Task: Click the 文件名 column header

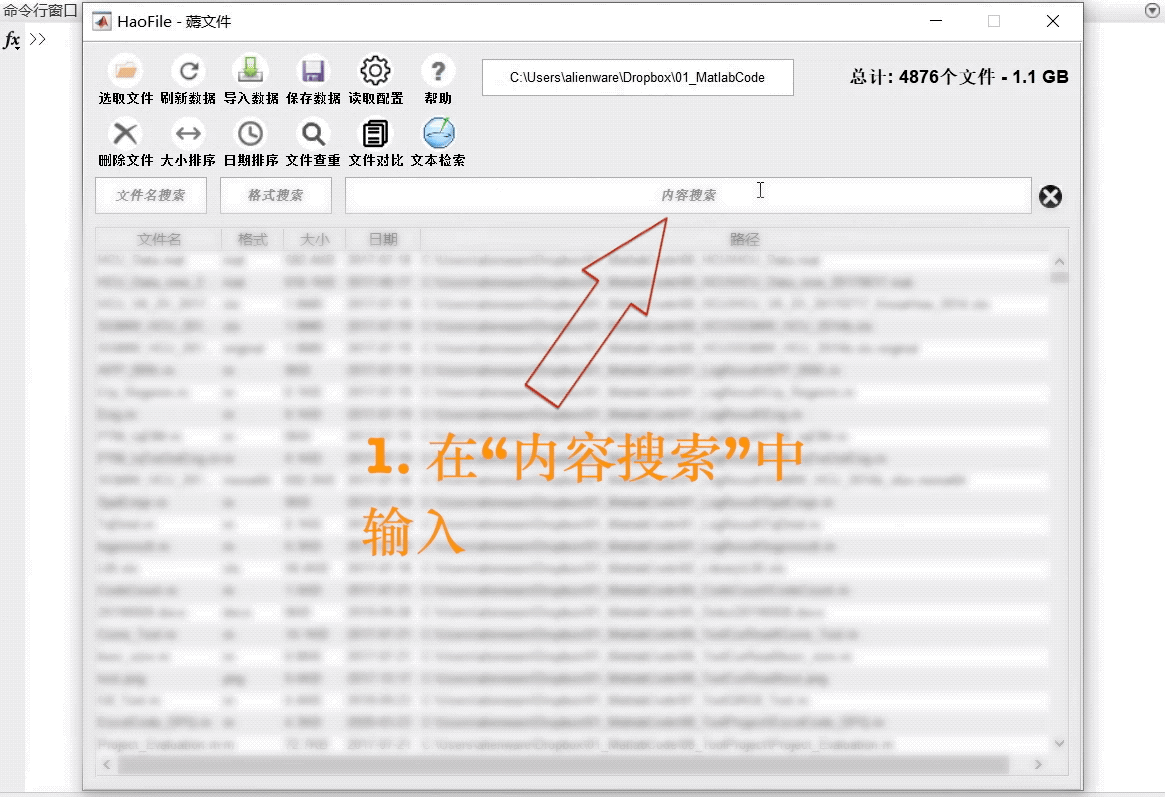Action: tap(159, 239)
